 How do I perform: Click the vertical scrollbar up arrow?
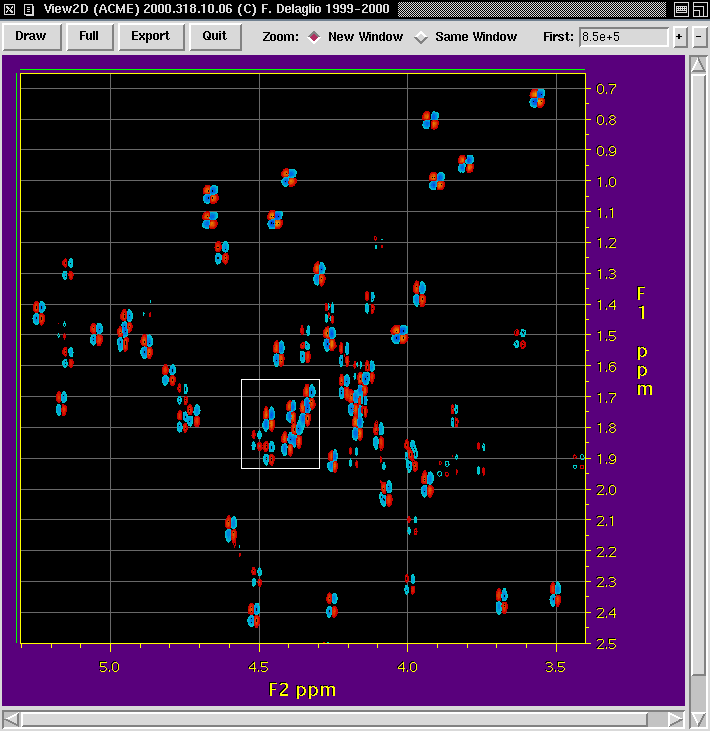[697, 64]
